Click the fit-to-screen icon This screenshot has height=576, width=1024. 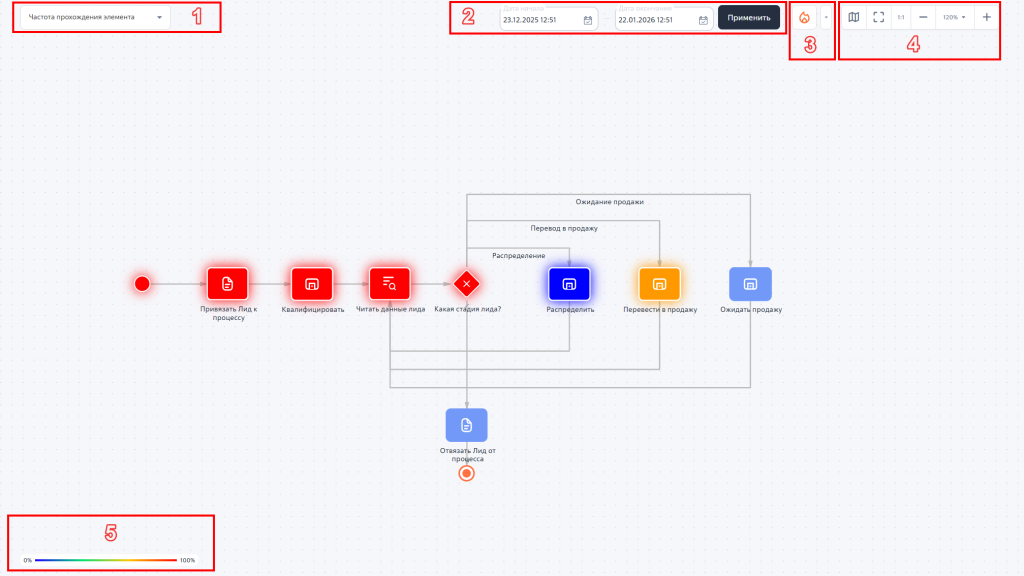click(878, 17)
